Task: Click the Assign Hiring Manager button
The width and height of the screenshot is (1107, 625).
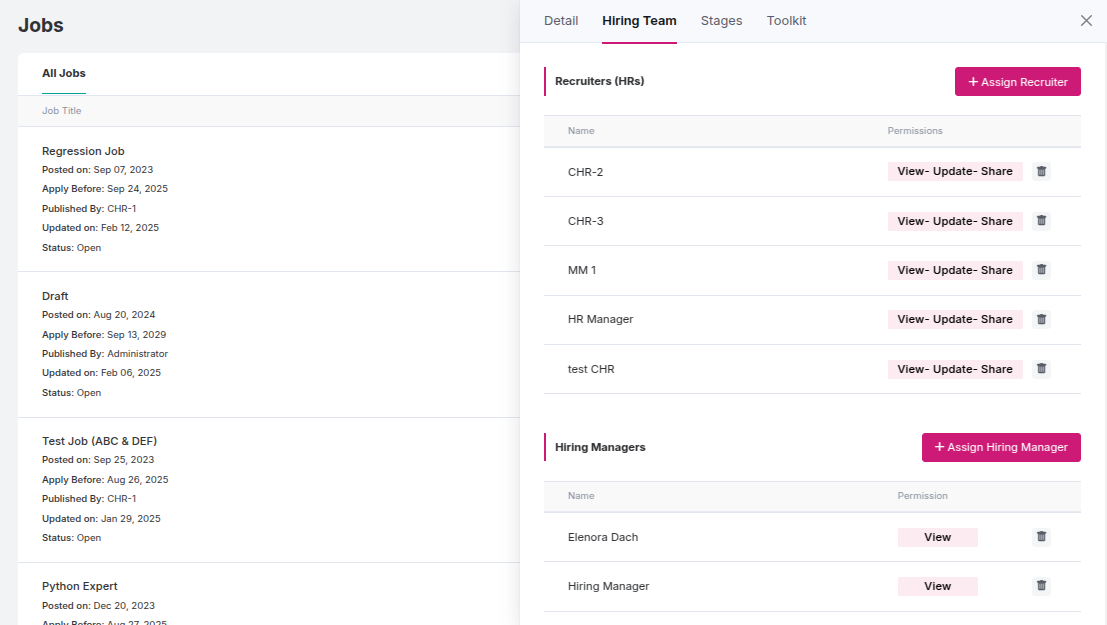Action: tap(1001, 447)
